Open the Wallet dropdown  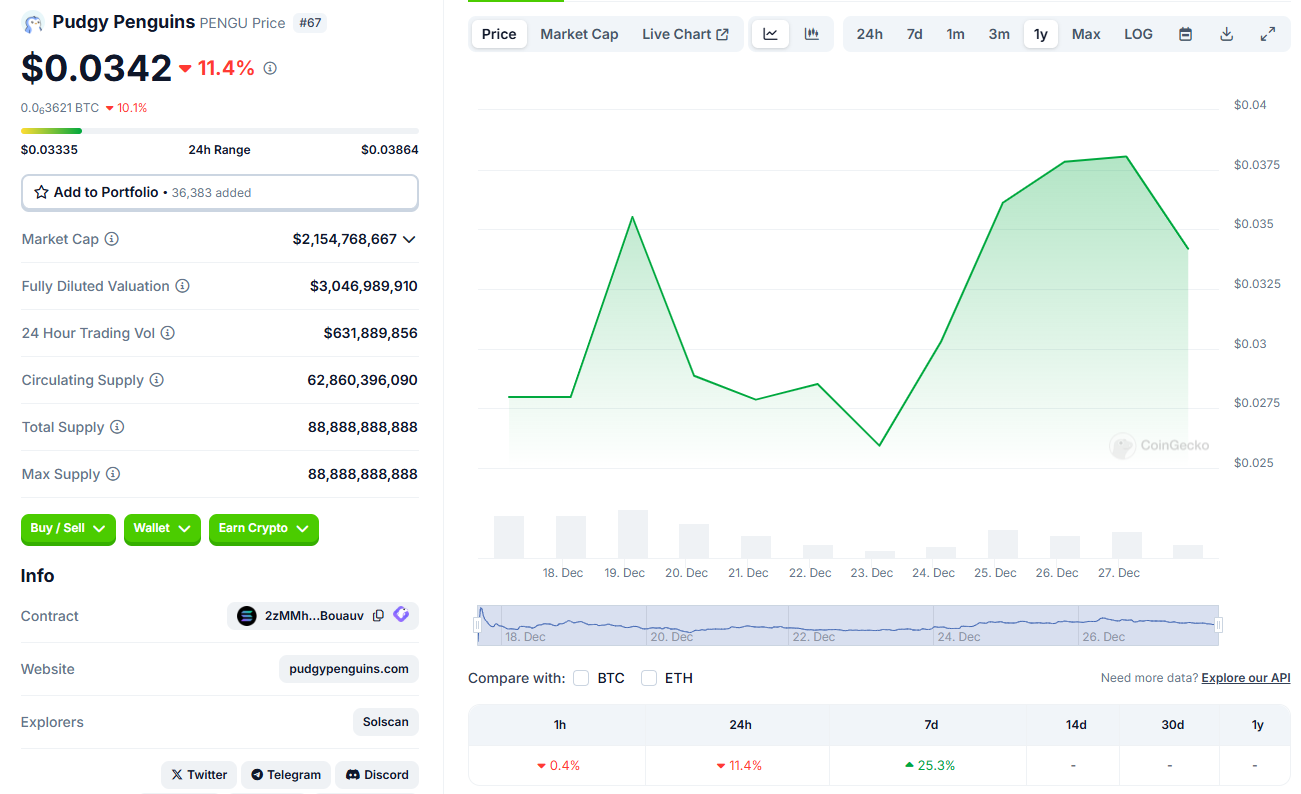[x=162, y=529]
